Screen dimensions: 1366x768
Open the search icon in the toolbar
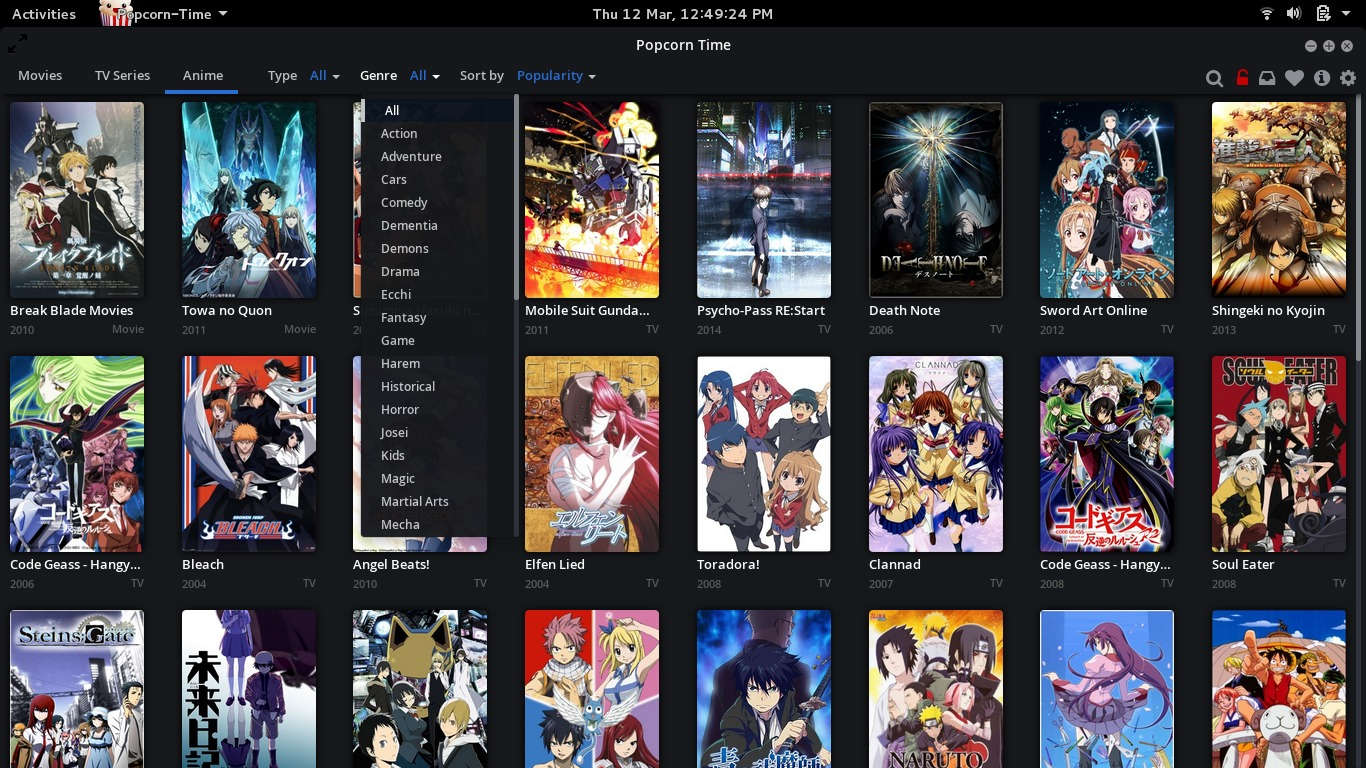pyautogui.click(x=1214, y=77)
